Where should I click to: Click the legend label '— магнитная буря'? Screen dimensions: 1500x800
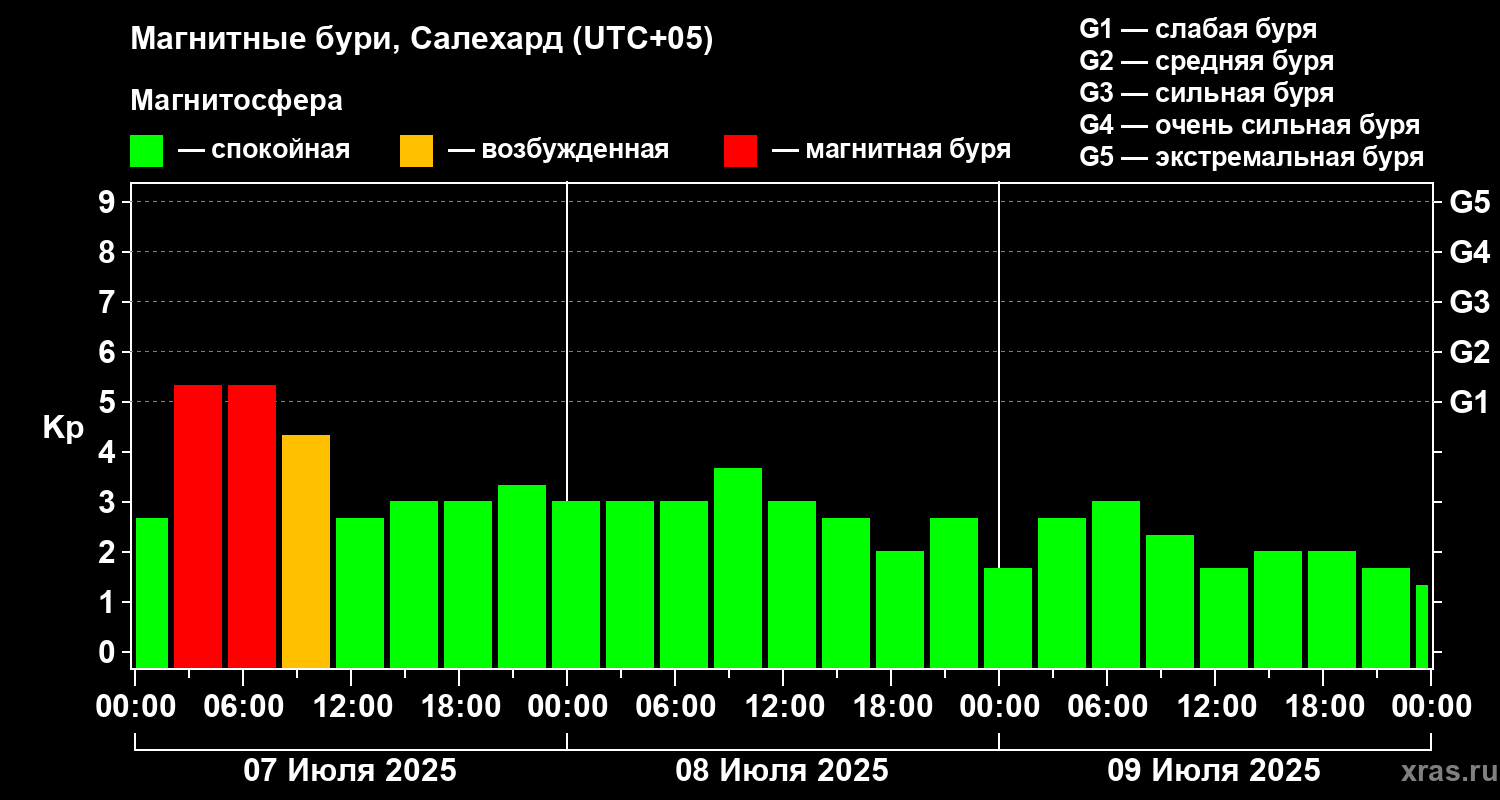coord(891,150)
